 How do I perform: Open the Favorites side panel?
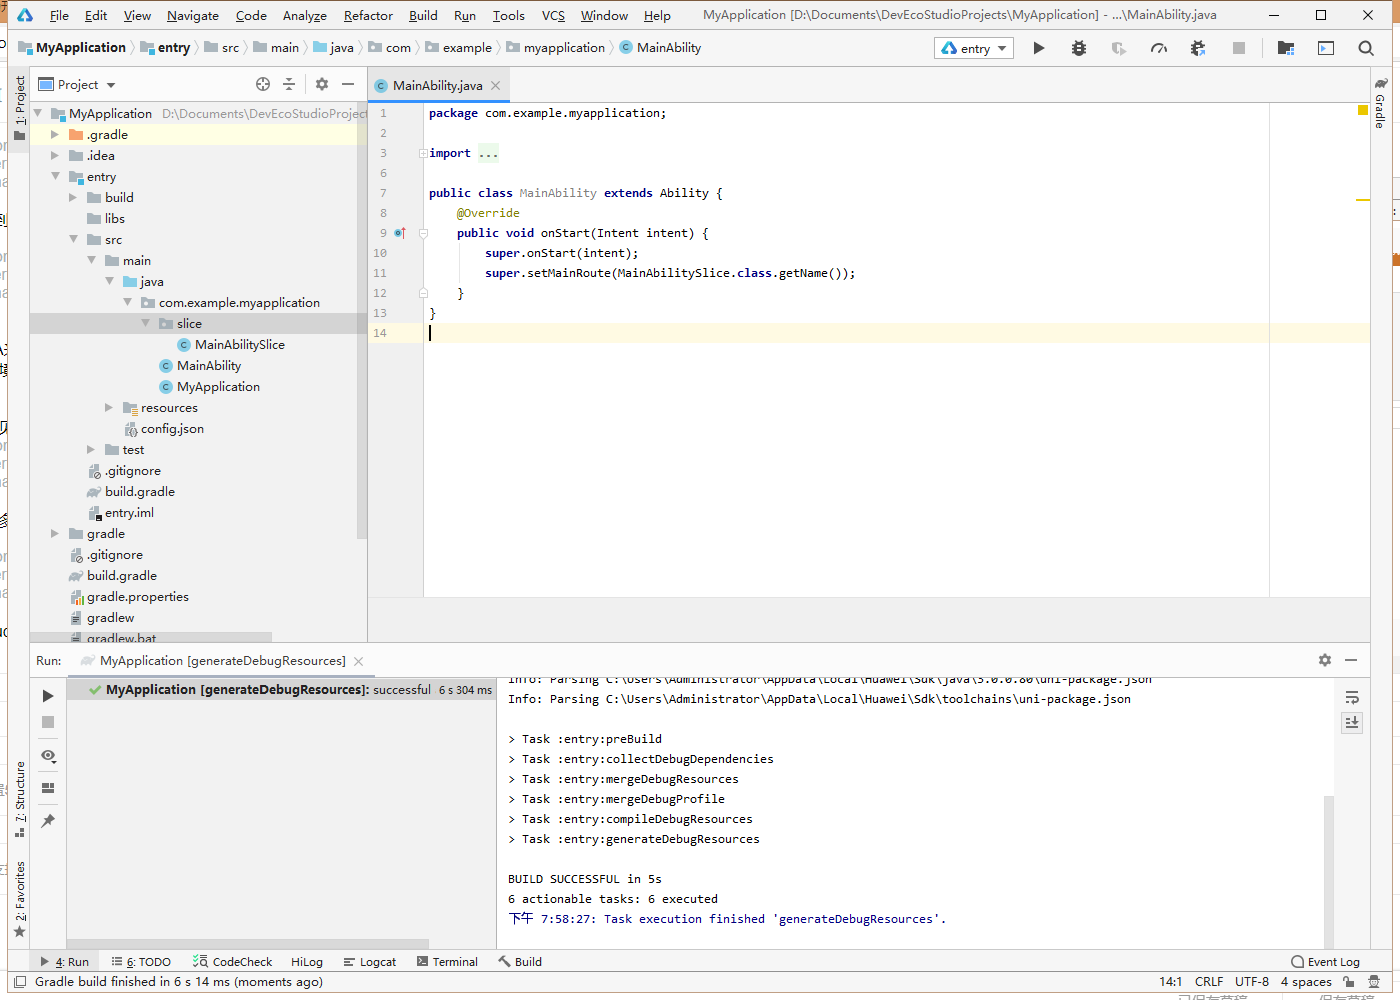click(x=20, y=899)
